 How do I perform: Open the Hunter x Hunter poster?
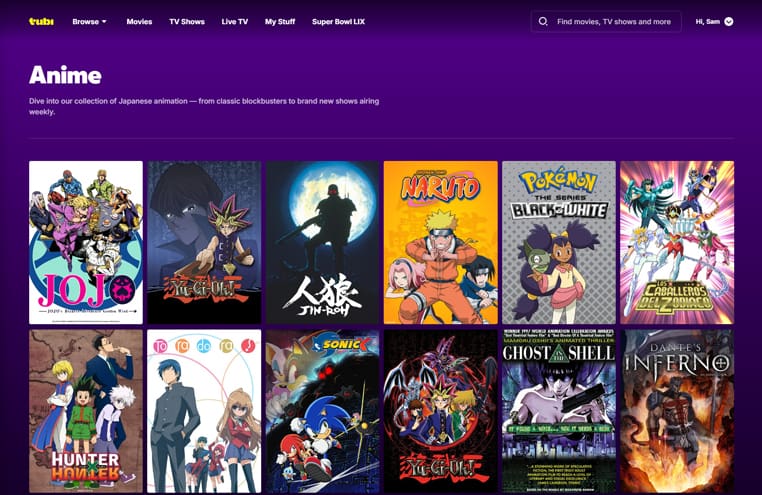[86, 411]
